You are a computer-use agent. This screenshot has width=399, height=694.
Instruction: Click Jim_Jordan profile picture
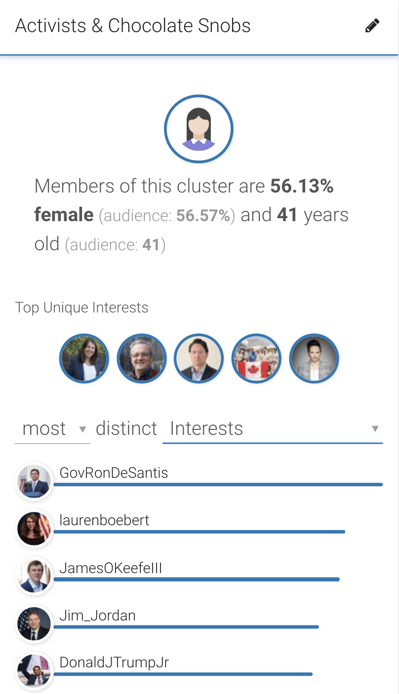click(x=34, y=624)
